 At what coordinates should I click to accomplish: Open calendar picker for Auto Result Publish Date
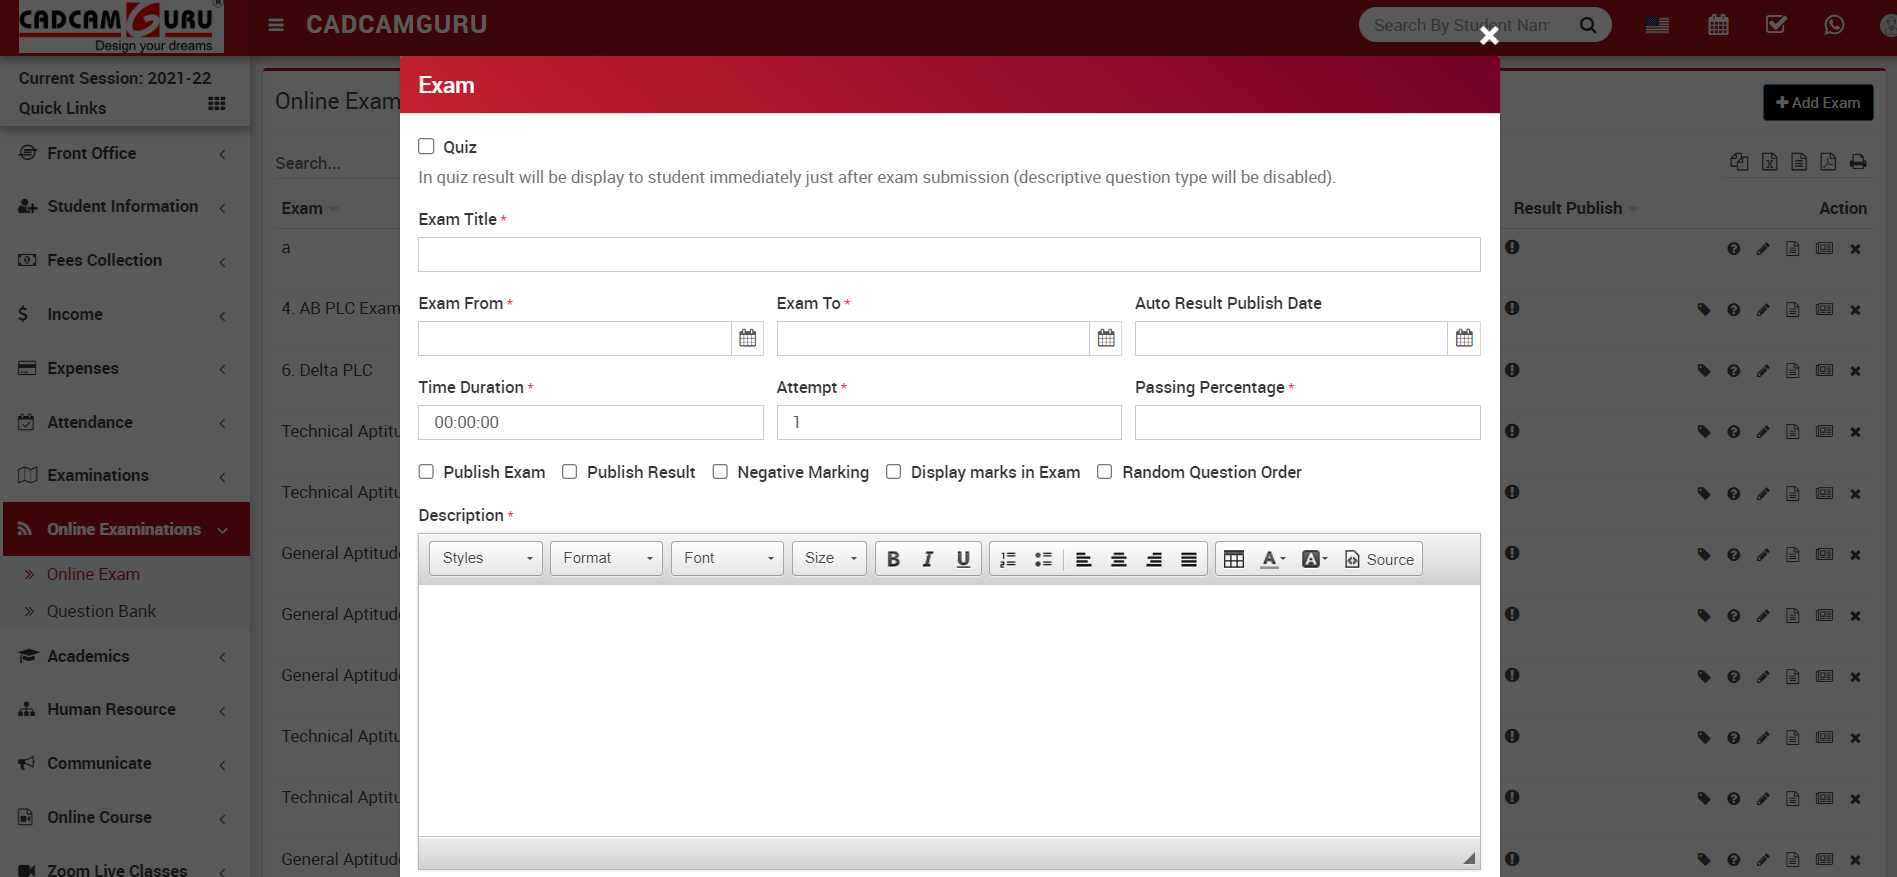(x=1464, y=338)
